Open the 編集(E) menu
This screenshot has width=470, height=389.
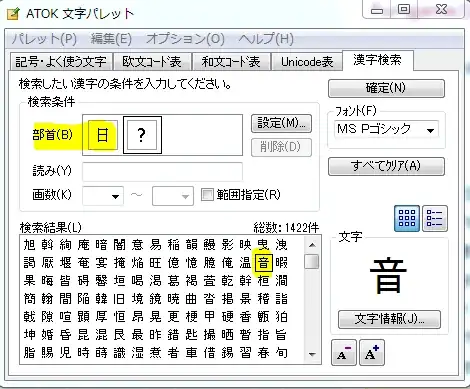(x=111, y=39)
